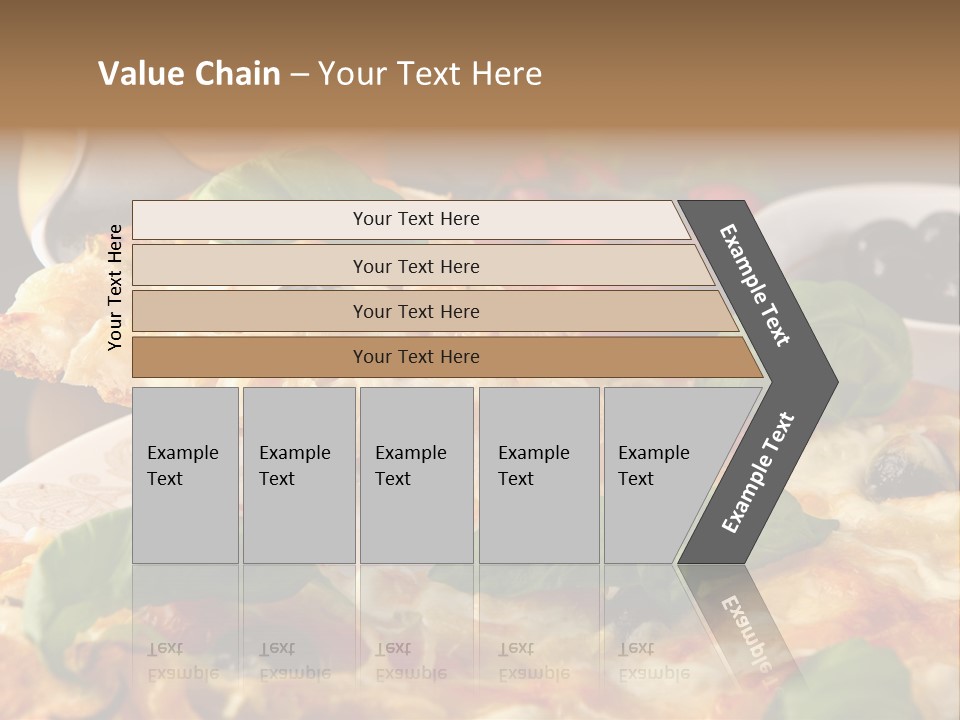Select the first gray "Example Text" box
Viewport: 960px width, 720px height.
click(185, 475)
